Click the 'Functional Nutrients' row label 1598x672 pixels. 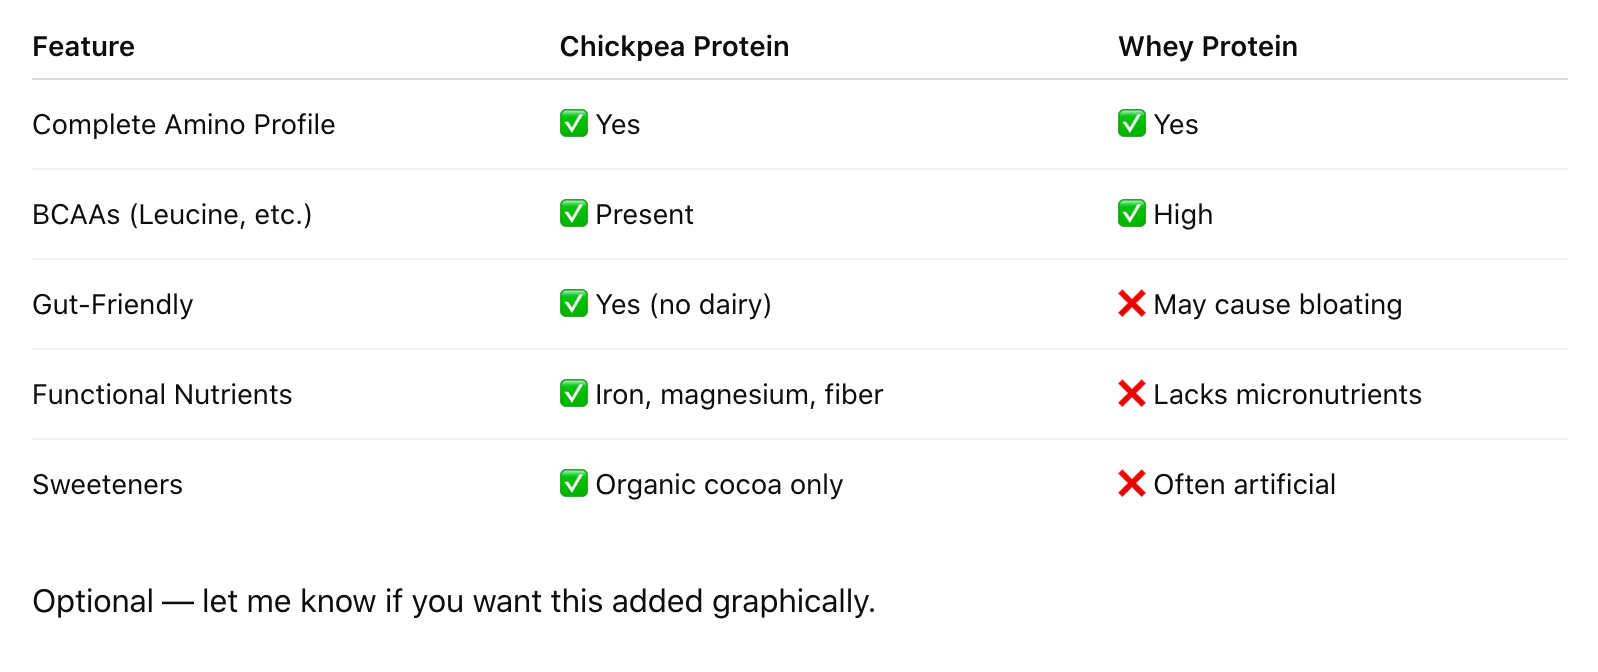click(162, 394)
